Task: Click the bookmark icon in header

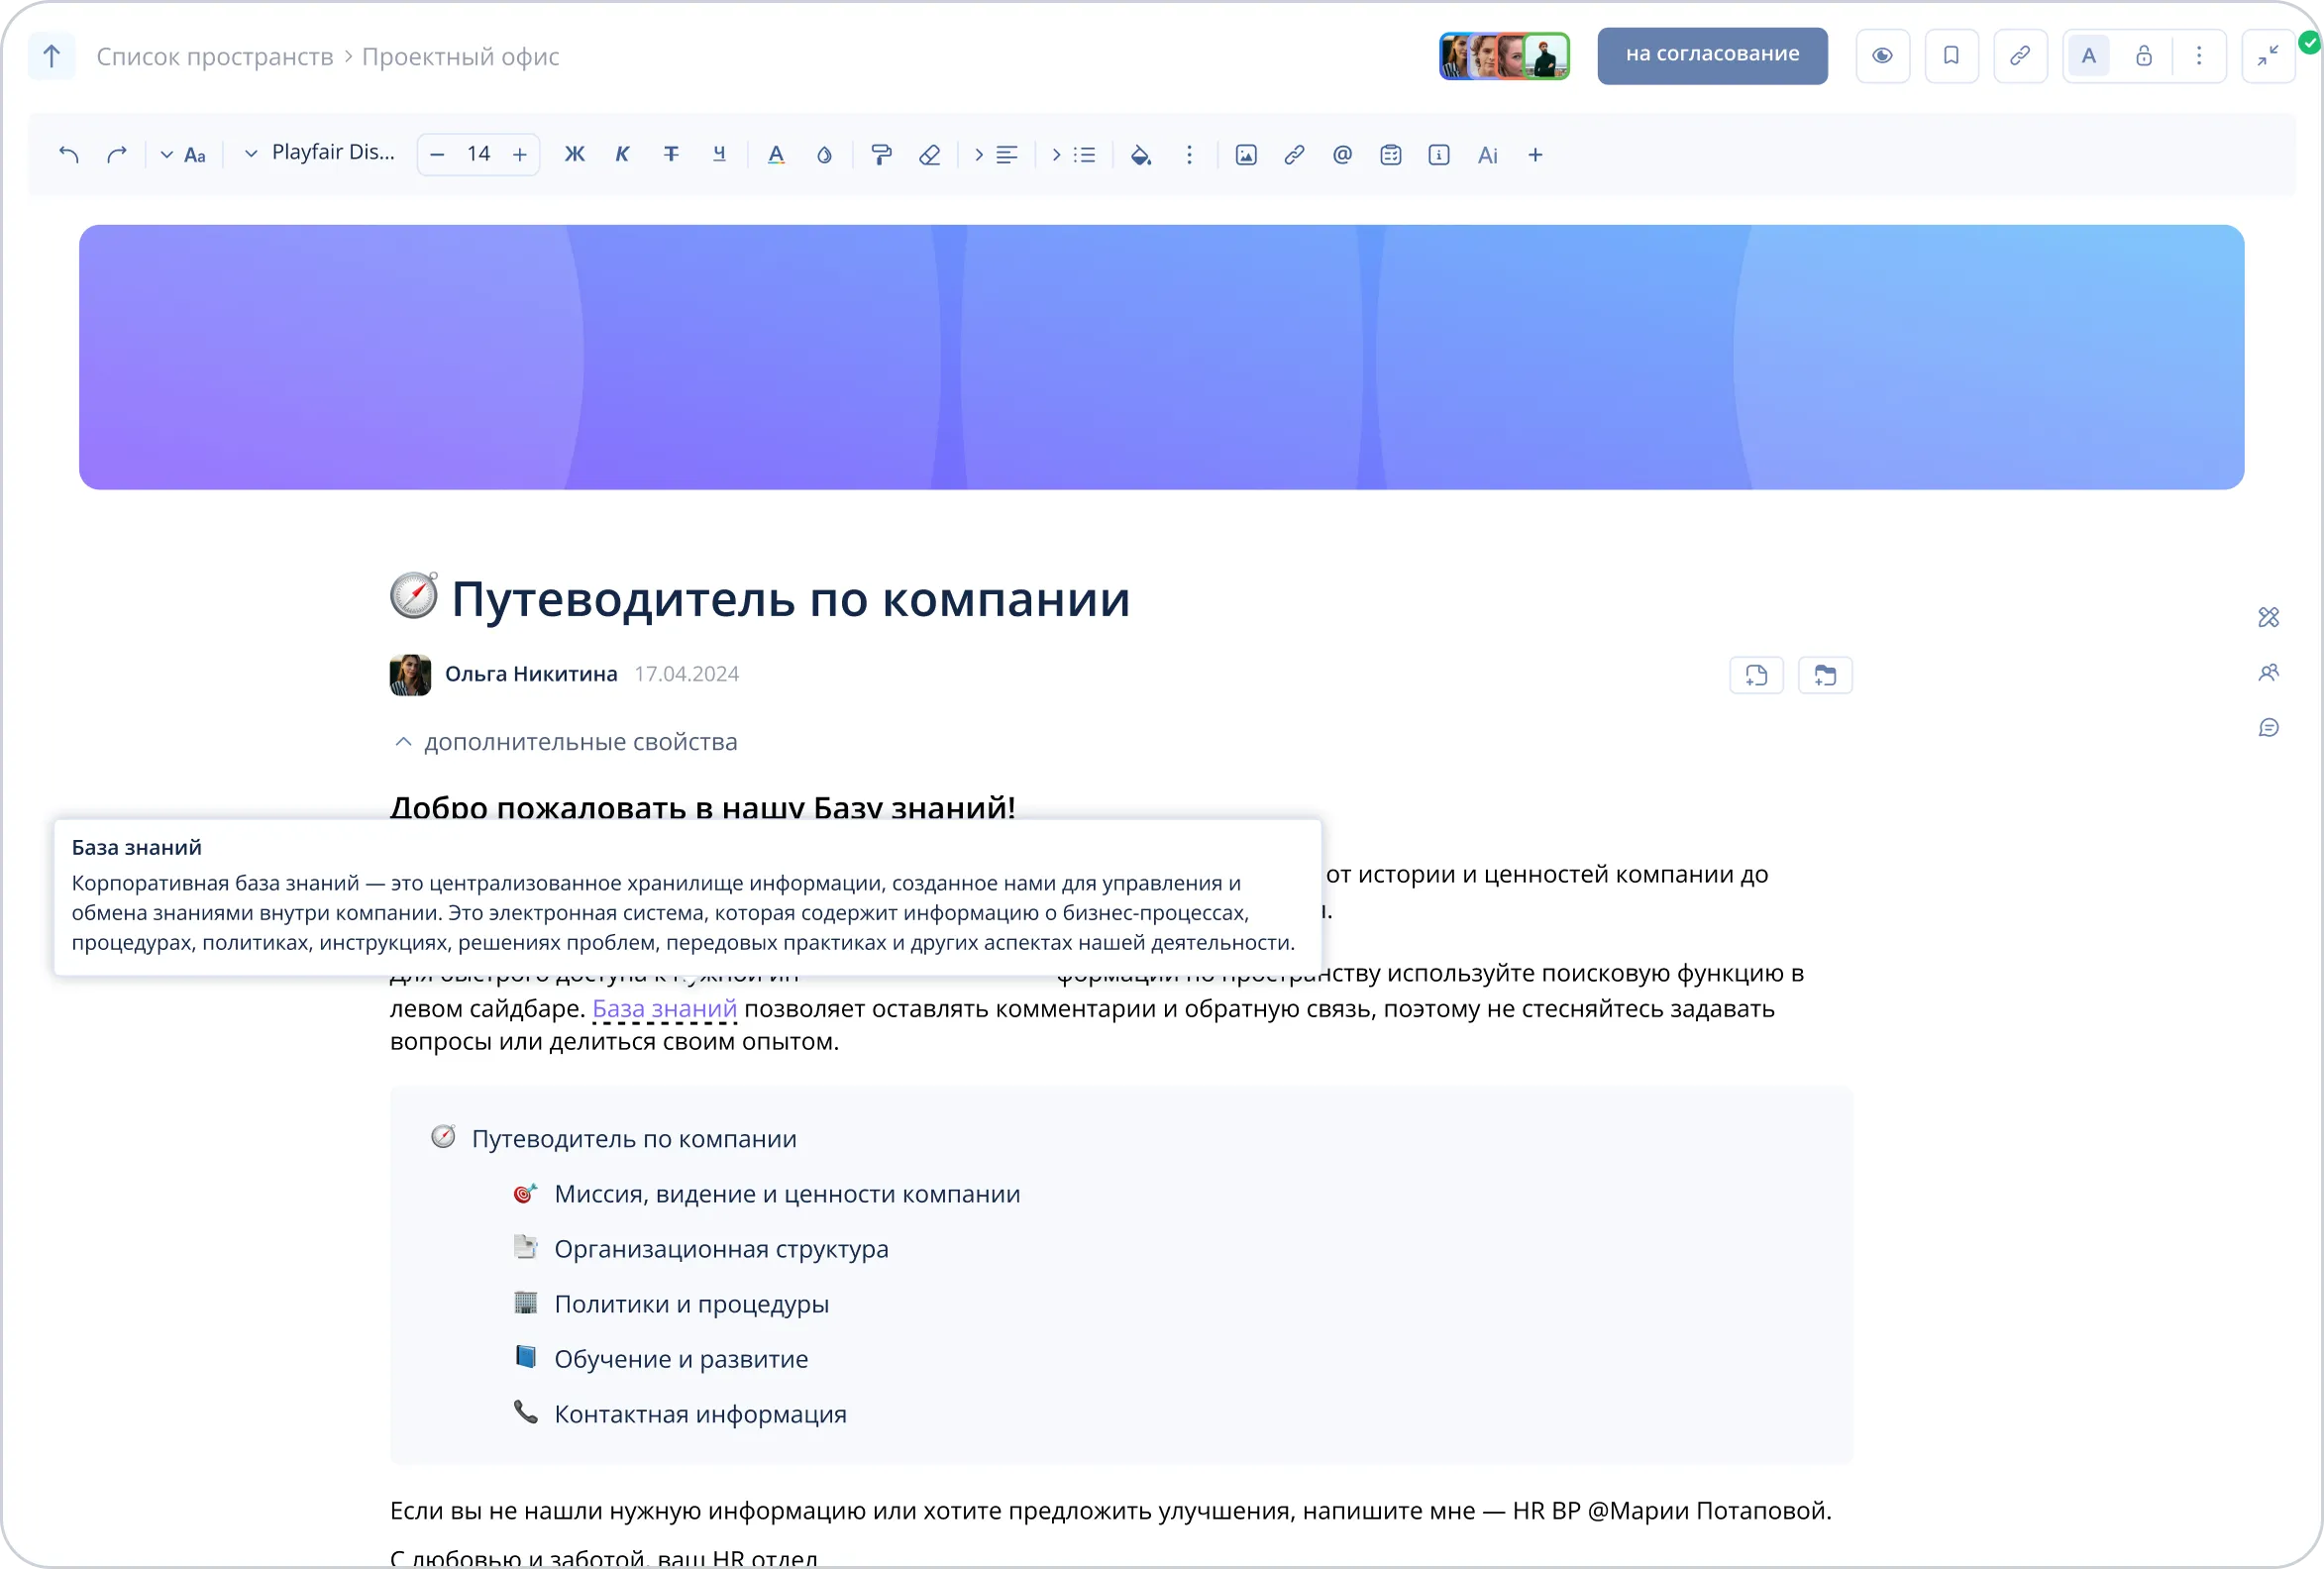Action: (x=1951, y=56)
